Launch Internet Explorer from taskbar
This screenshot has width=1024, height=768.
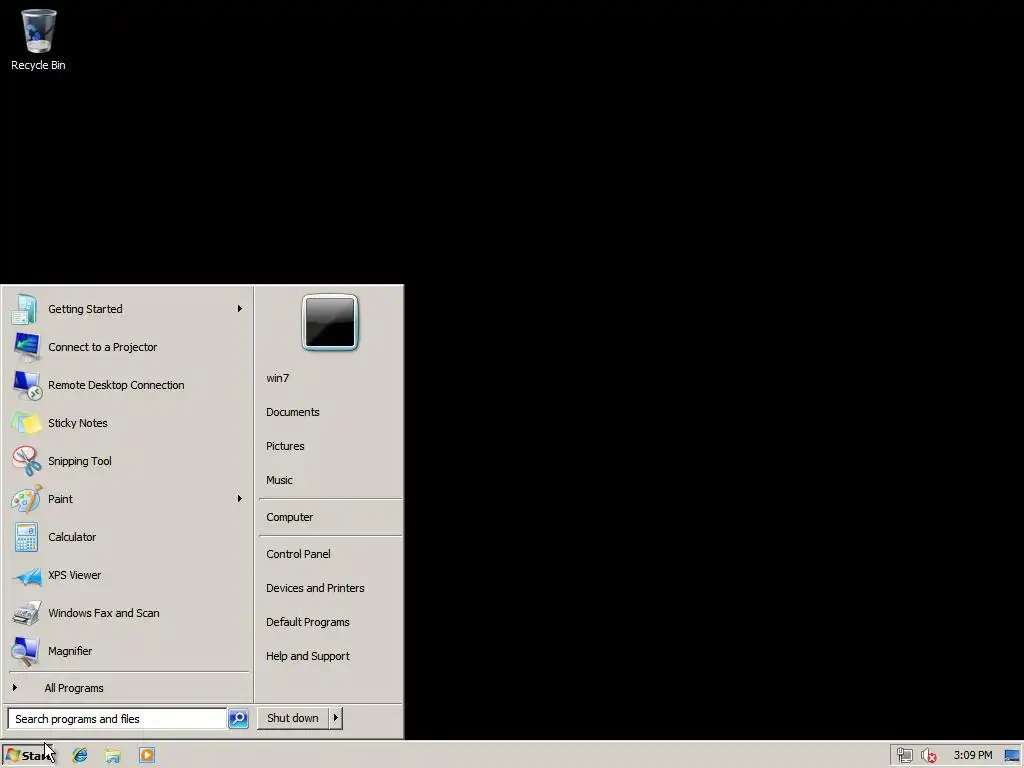80,756
